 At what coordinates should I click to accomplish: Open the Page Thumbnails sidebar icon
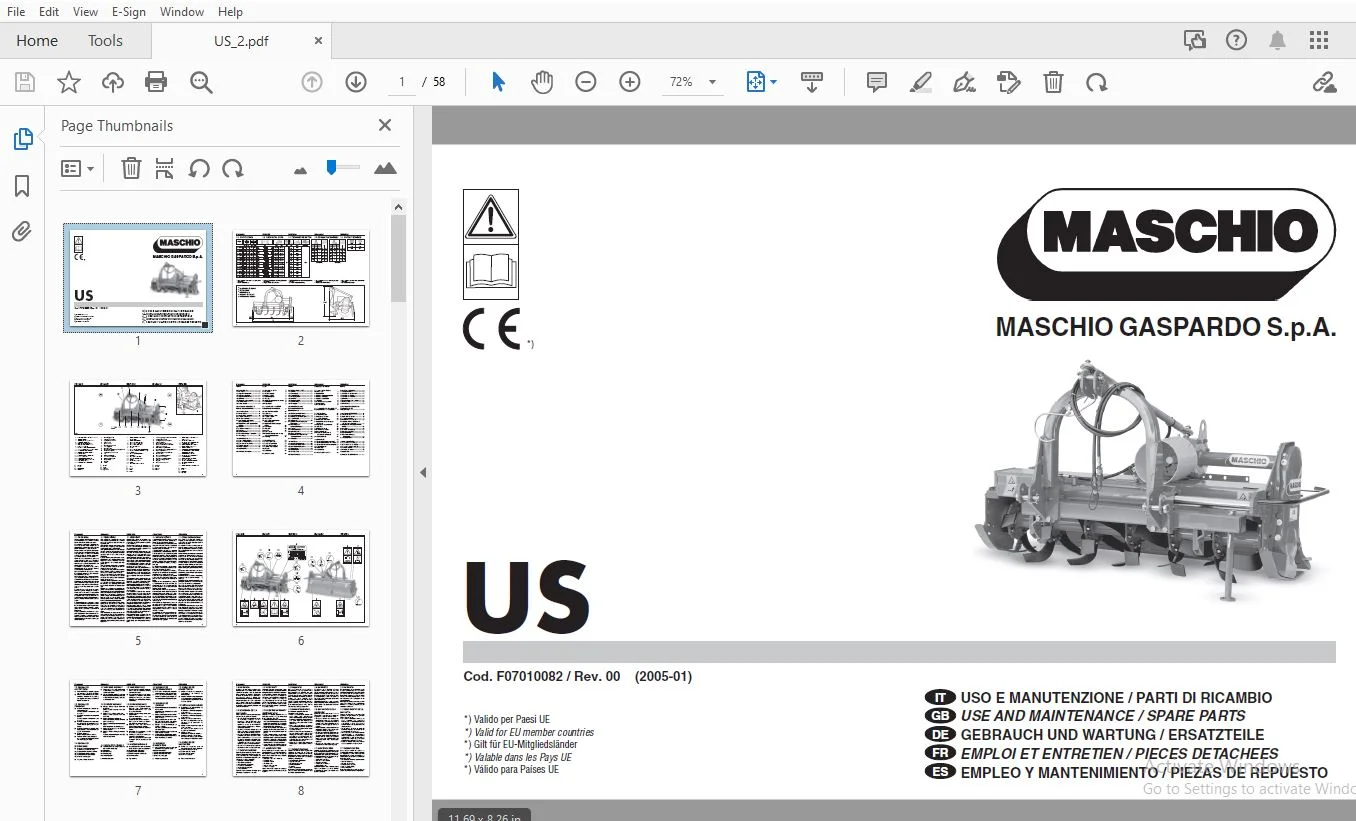22,139
